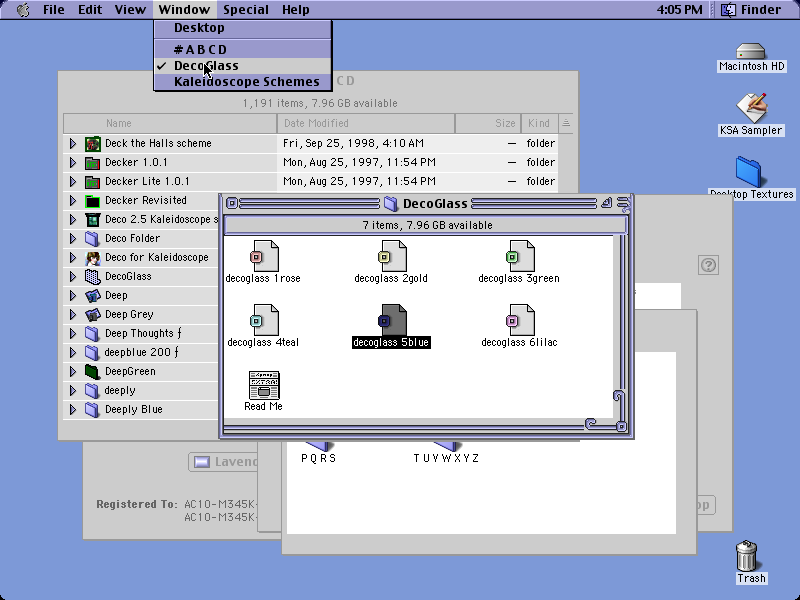Select the Read Me document icon

264,385
